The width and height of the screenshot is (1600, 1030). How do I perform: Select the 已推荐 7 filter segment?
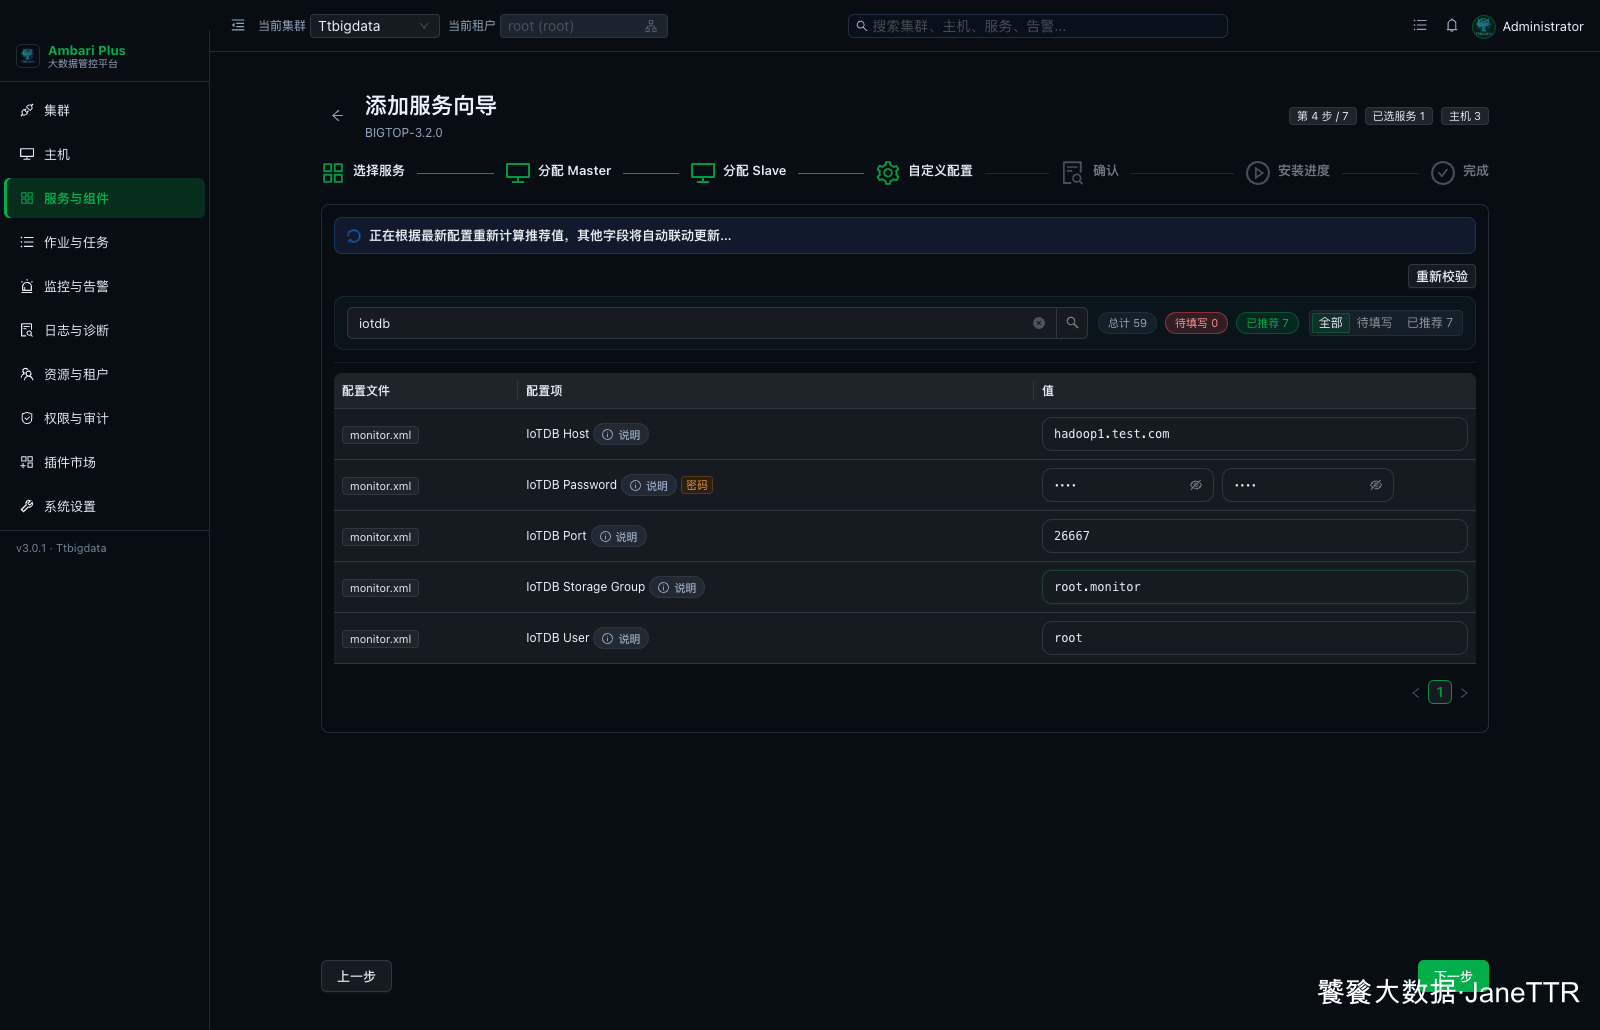tap(1430, 323)
